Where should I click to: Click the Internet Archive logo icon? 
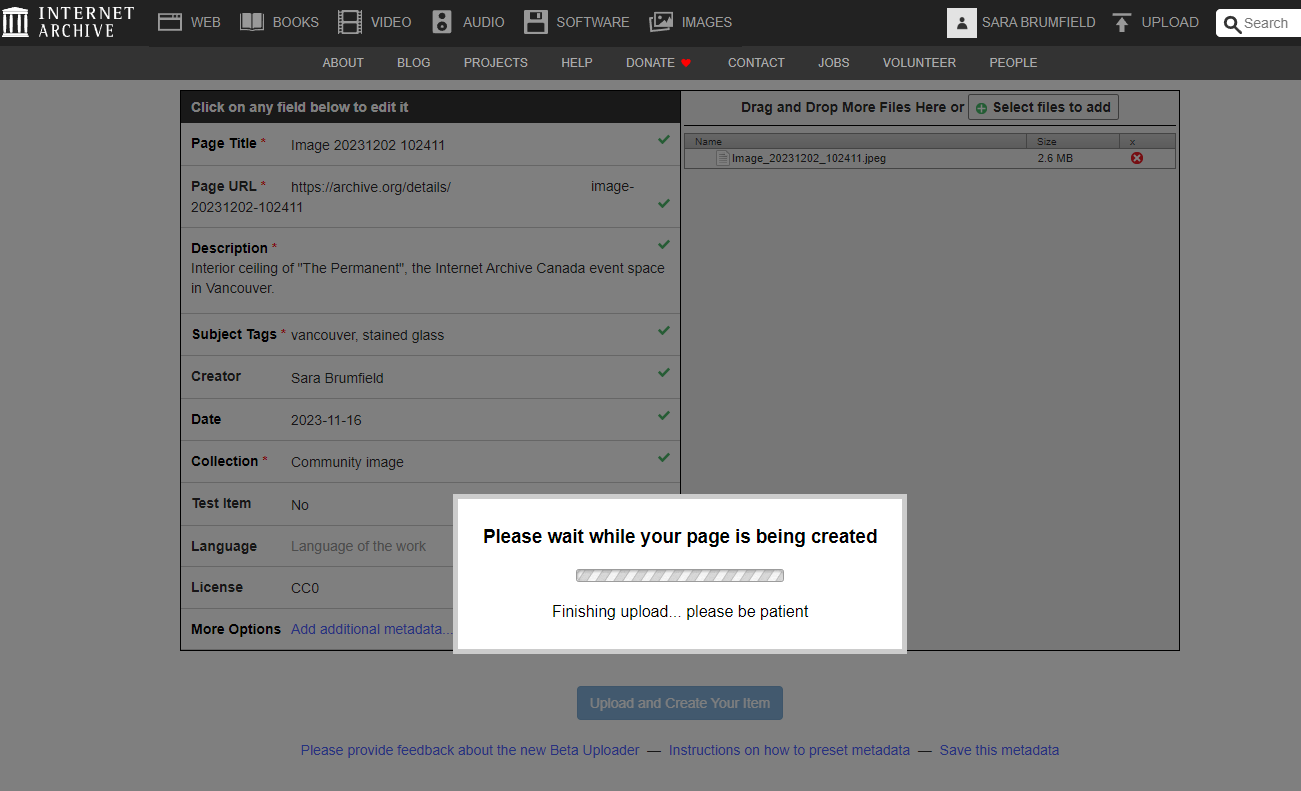tap(16, 22)
